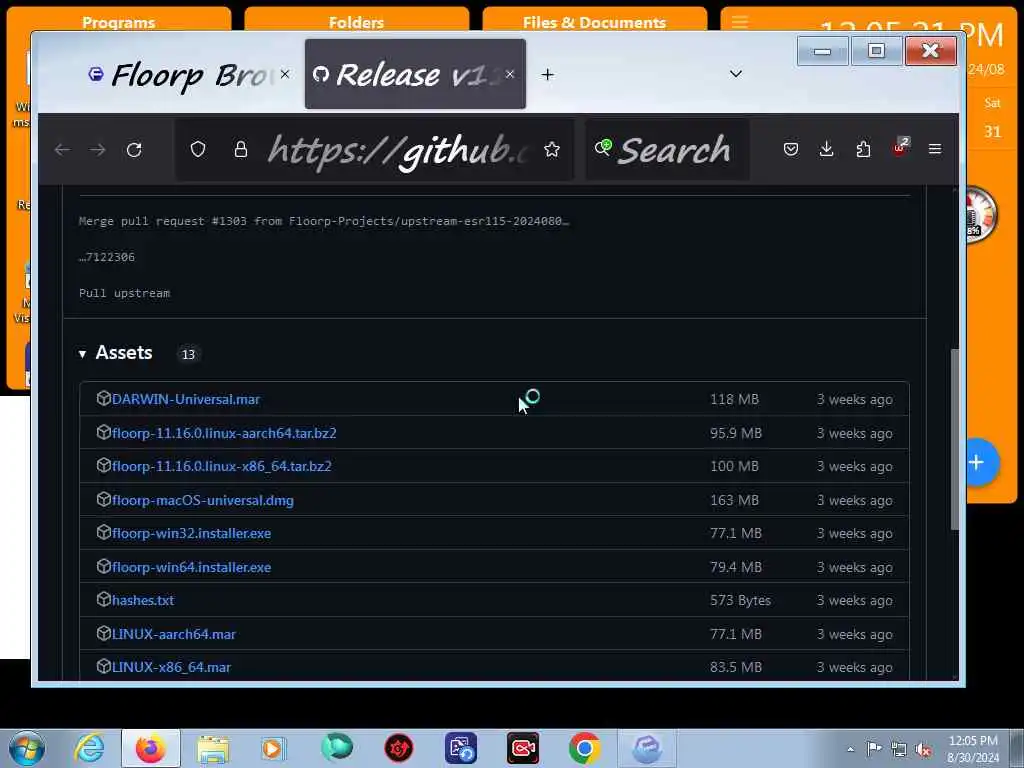This screenshot has height=768, width=1024.
Task: Open Firefox from the taskbar
Action: pos(150,748)
